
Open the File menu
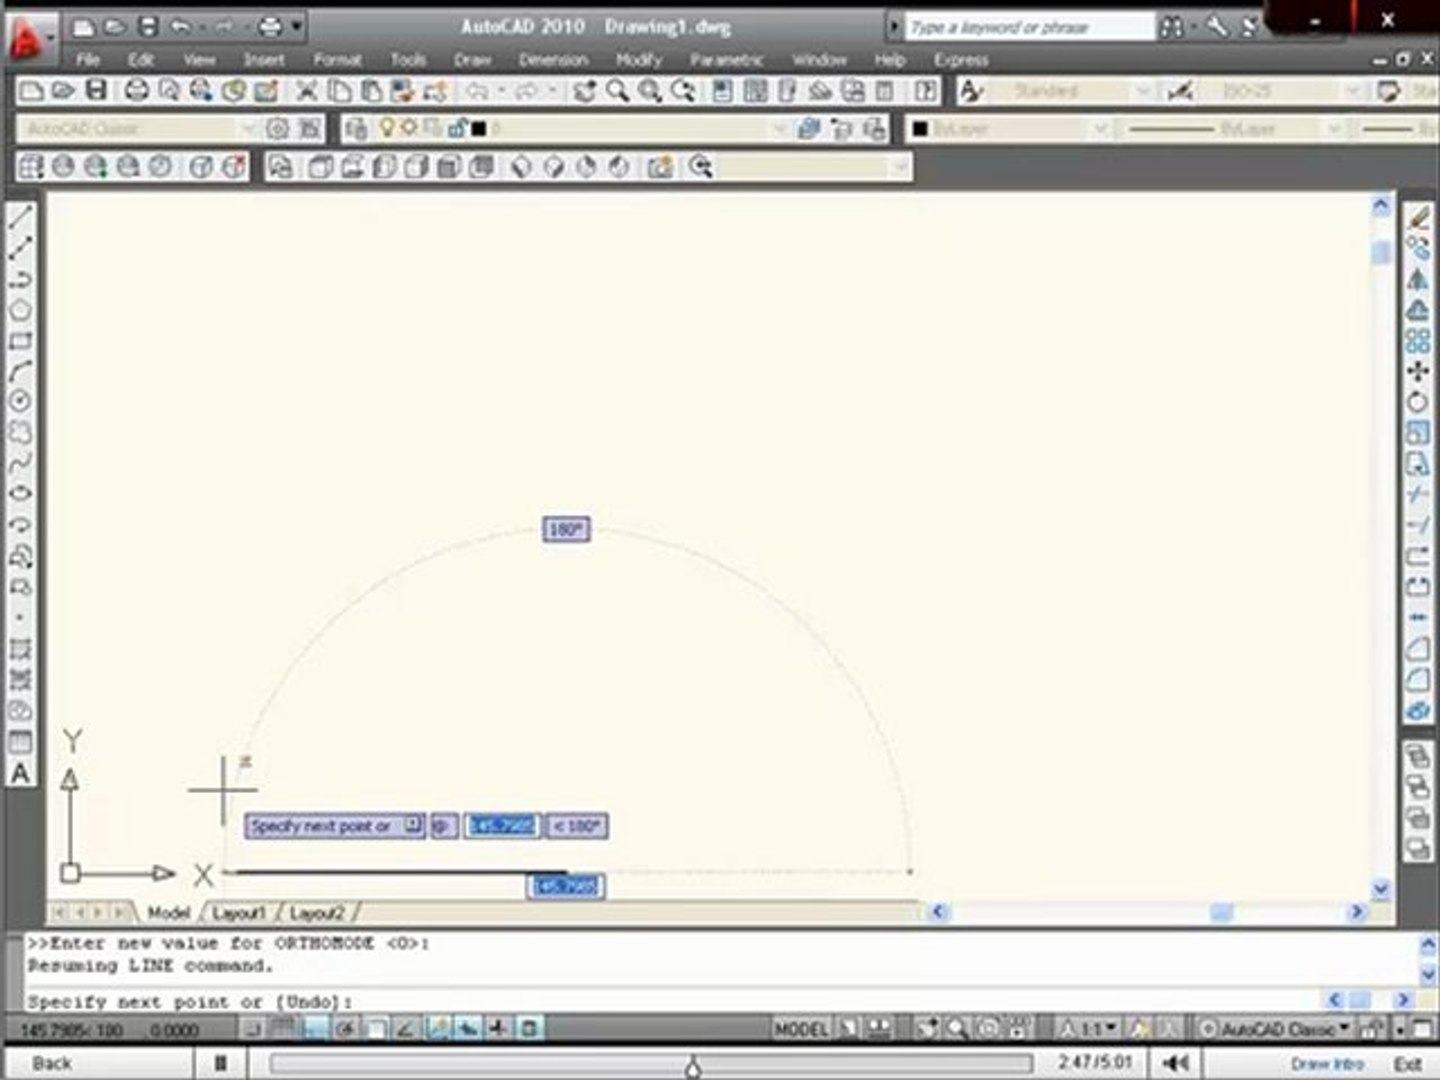[x=88, y=60]
